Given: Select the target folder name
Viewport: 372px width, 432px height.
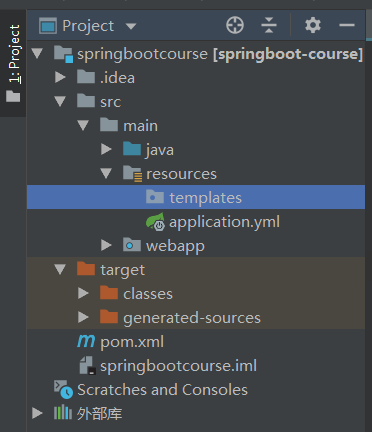Looking at the screenshot, I should (122, 271).
